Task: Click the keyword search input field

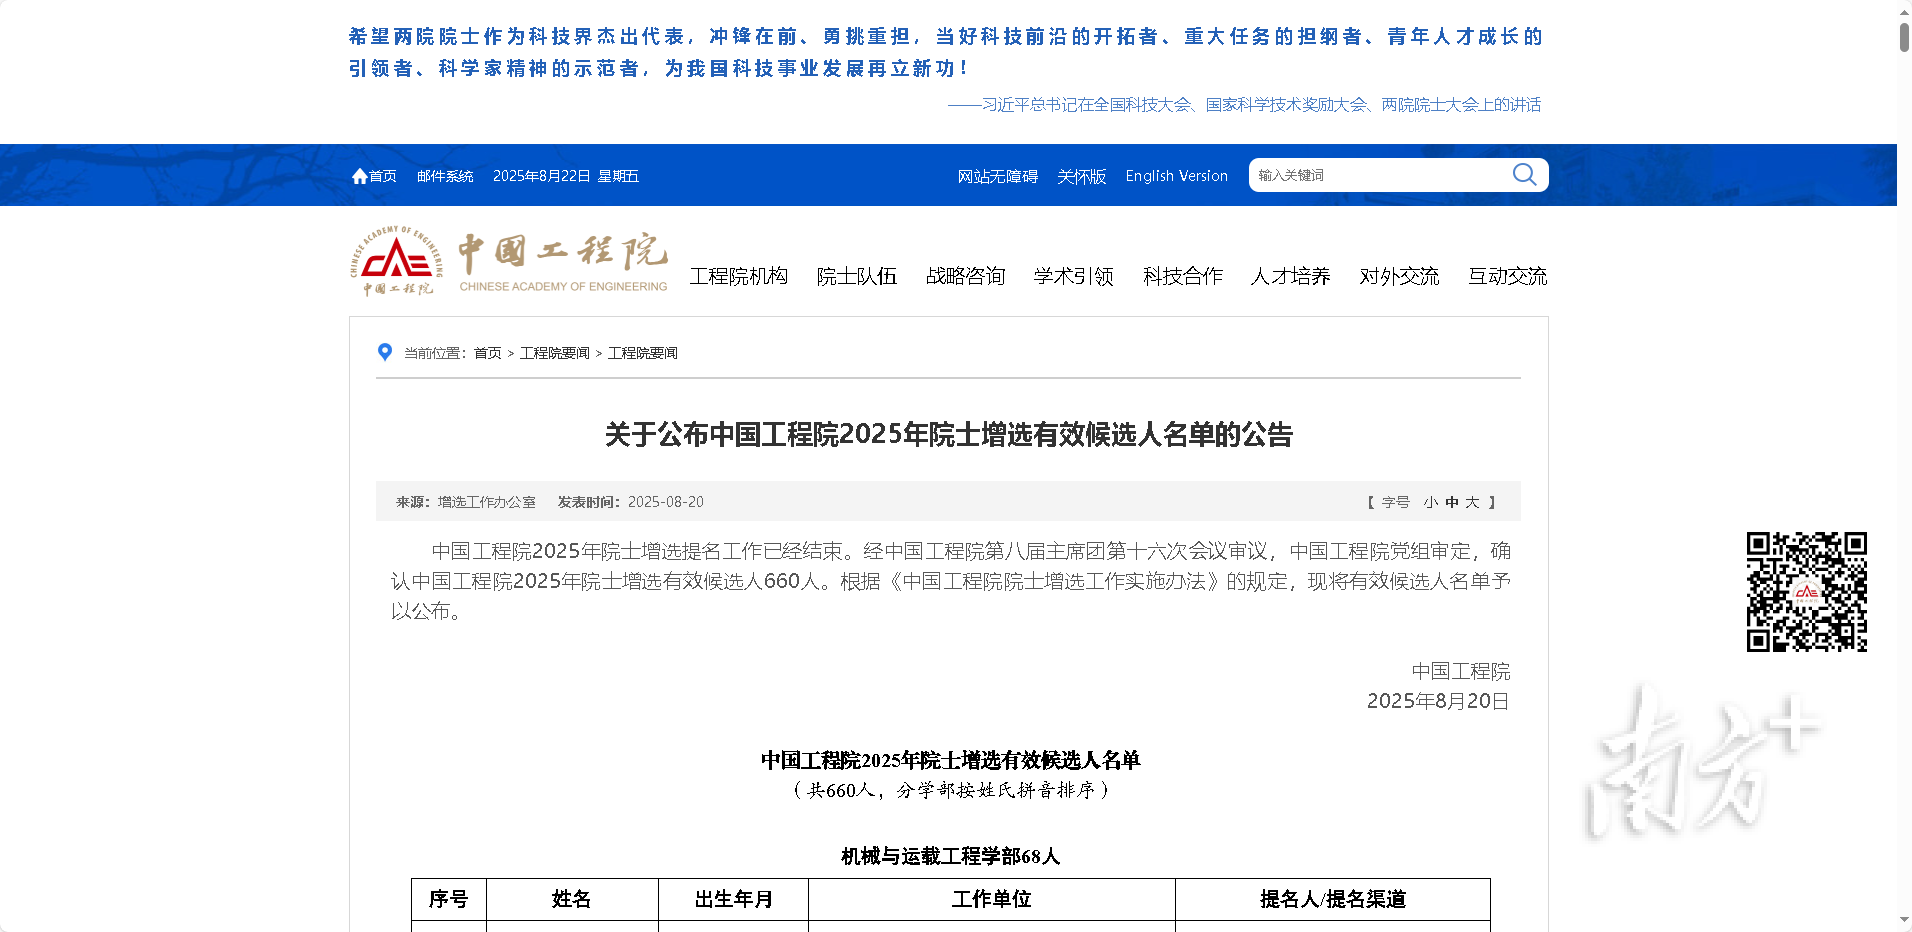Action: (x=1378, y=175)
